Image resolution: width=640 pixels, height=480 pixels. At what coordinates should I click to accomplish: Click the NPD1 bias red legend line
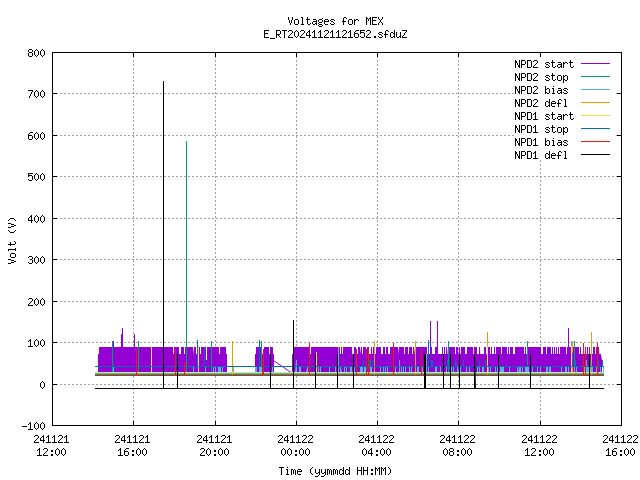pyautogui.click(x=595, y=142)
